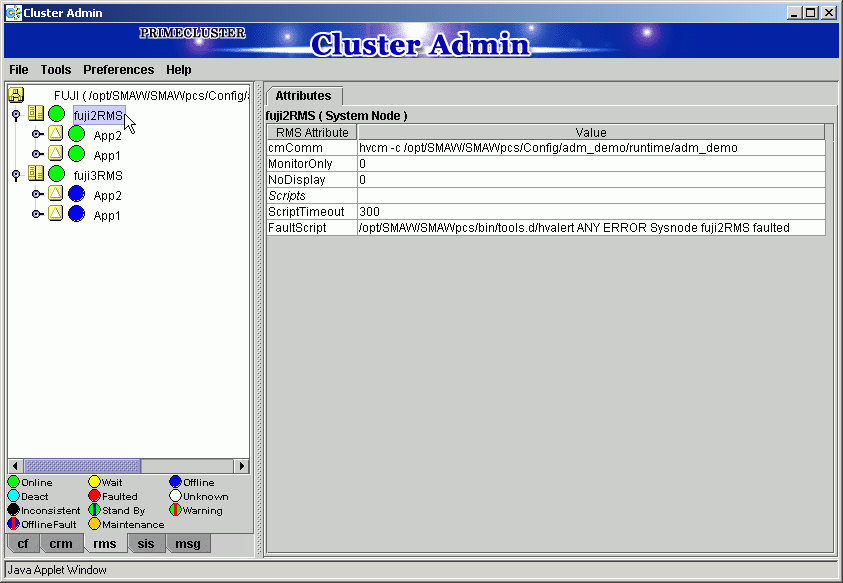The width and height of the screenshot is (843, 583).
Task: Open the Preferences menu
Action: coord(119,70)
